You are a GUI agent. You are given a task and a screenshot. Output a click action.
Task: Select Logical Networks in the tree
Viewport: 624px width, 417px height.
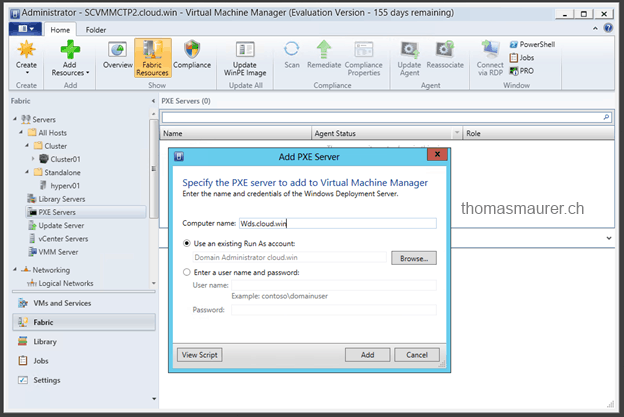60,283
